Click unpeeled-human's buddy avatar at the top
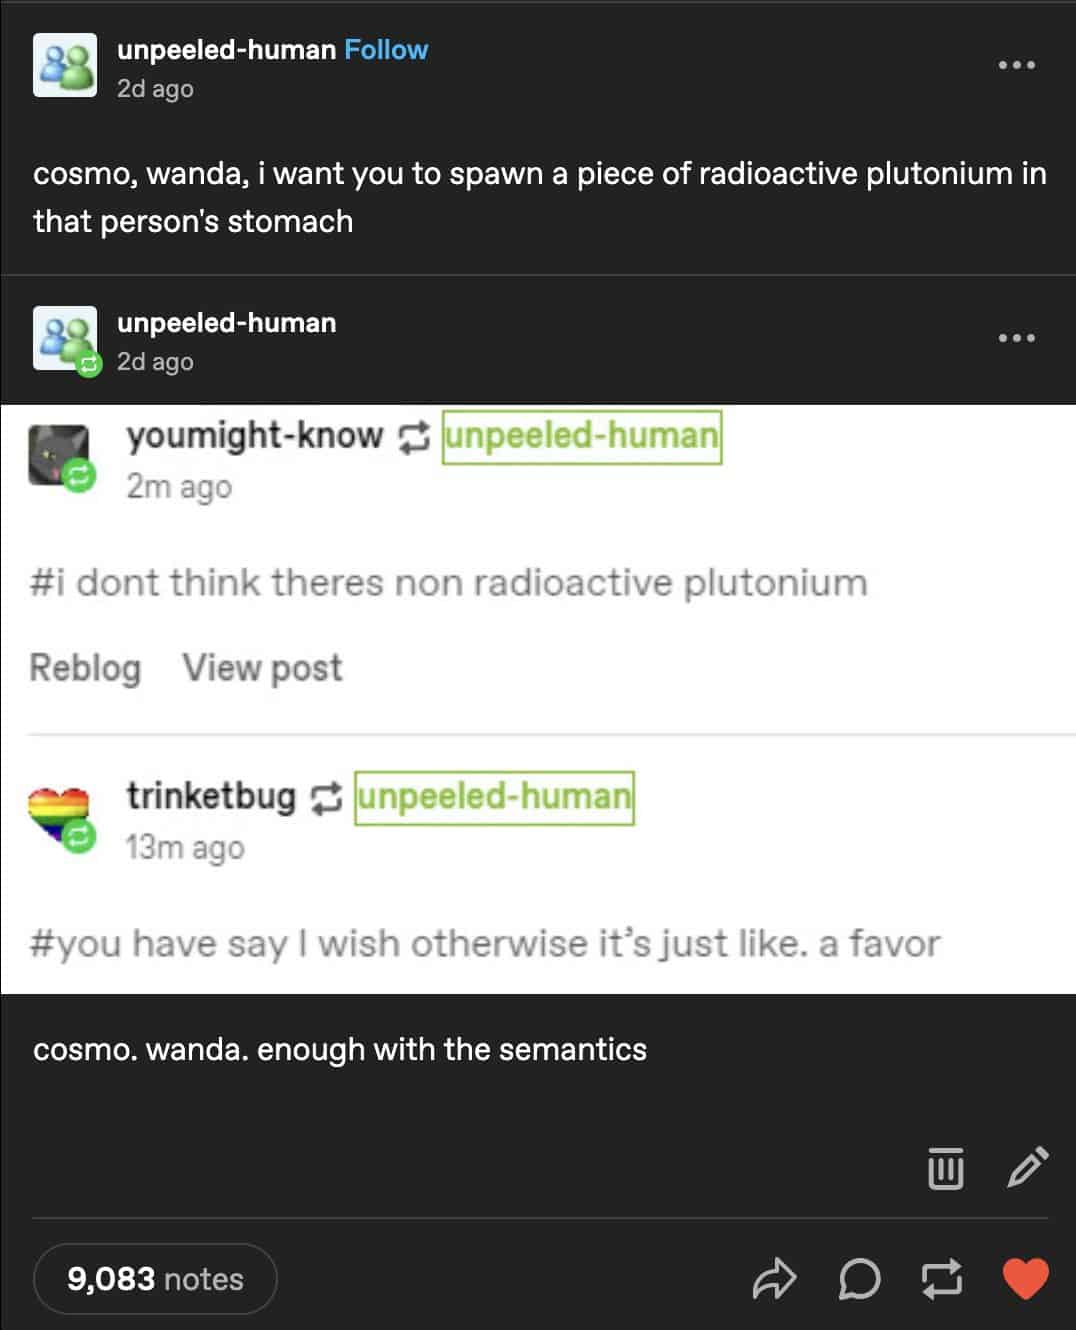Viewport: 1076px width, 1330px height. coord(65,65)
